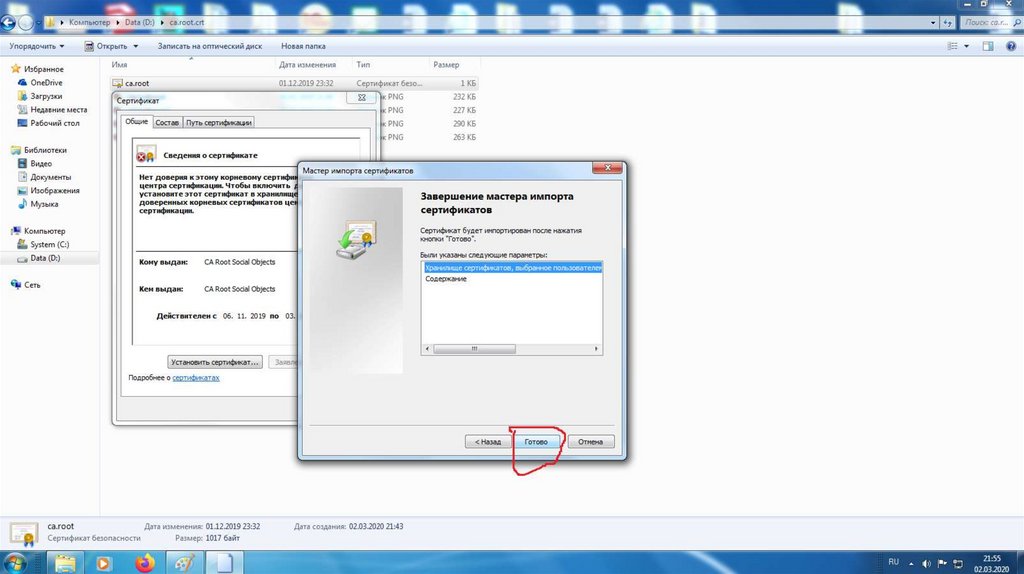
Task: Open the System (C:) drive
Action: point(49,244)
